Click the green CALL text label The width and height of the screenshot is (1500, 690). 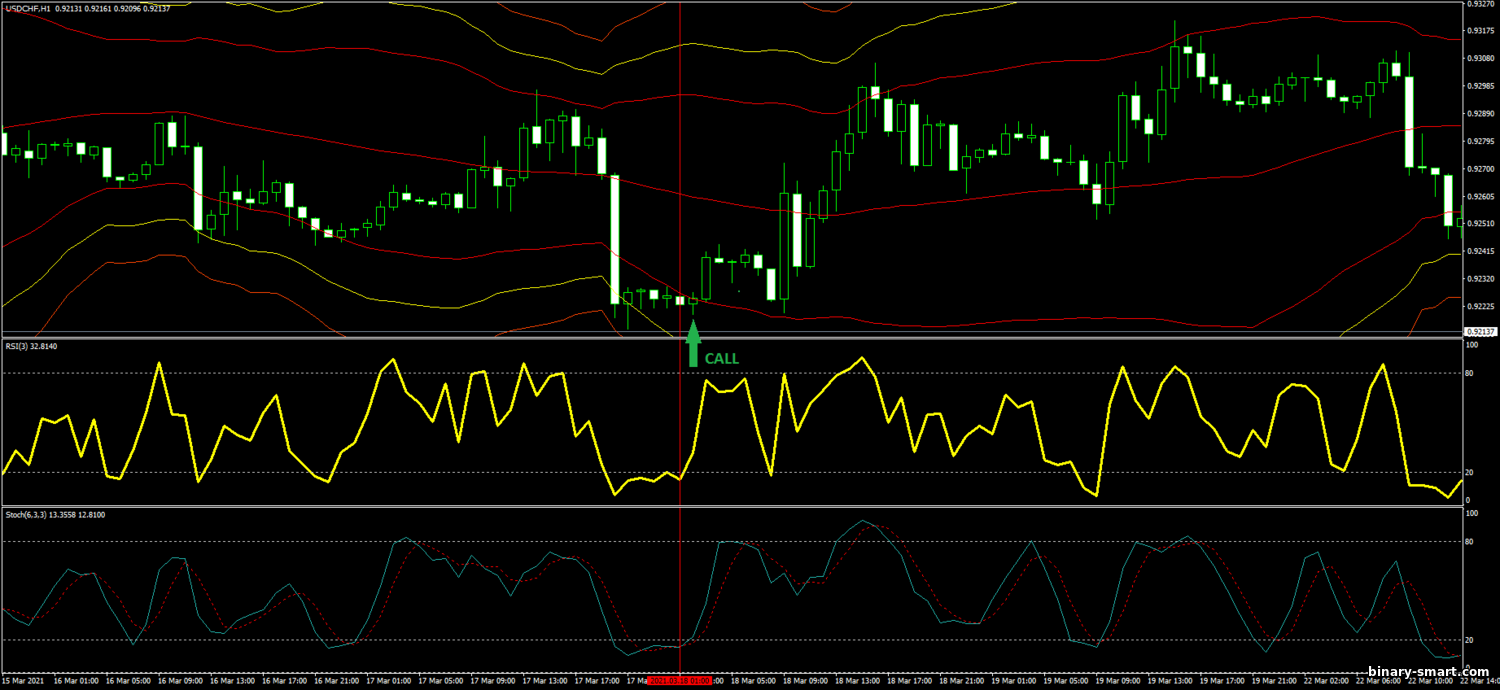pyautogui.click(x=722, y=358)
